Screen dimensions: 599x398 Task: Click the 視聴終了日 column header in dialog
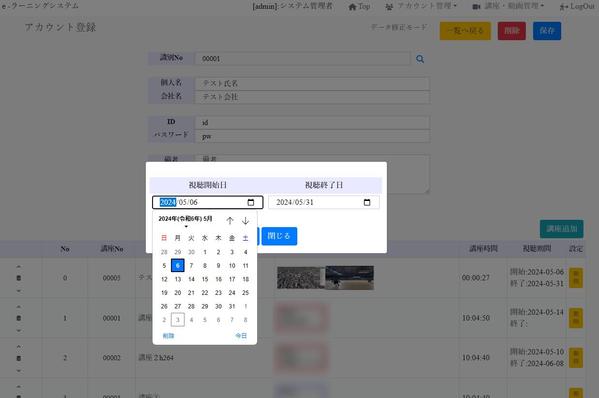pos(324,185)
